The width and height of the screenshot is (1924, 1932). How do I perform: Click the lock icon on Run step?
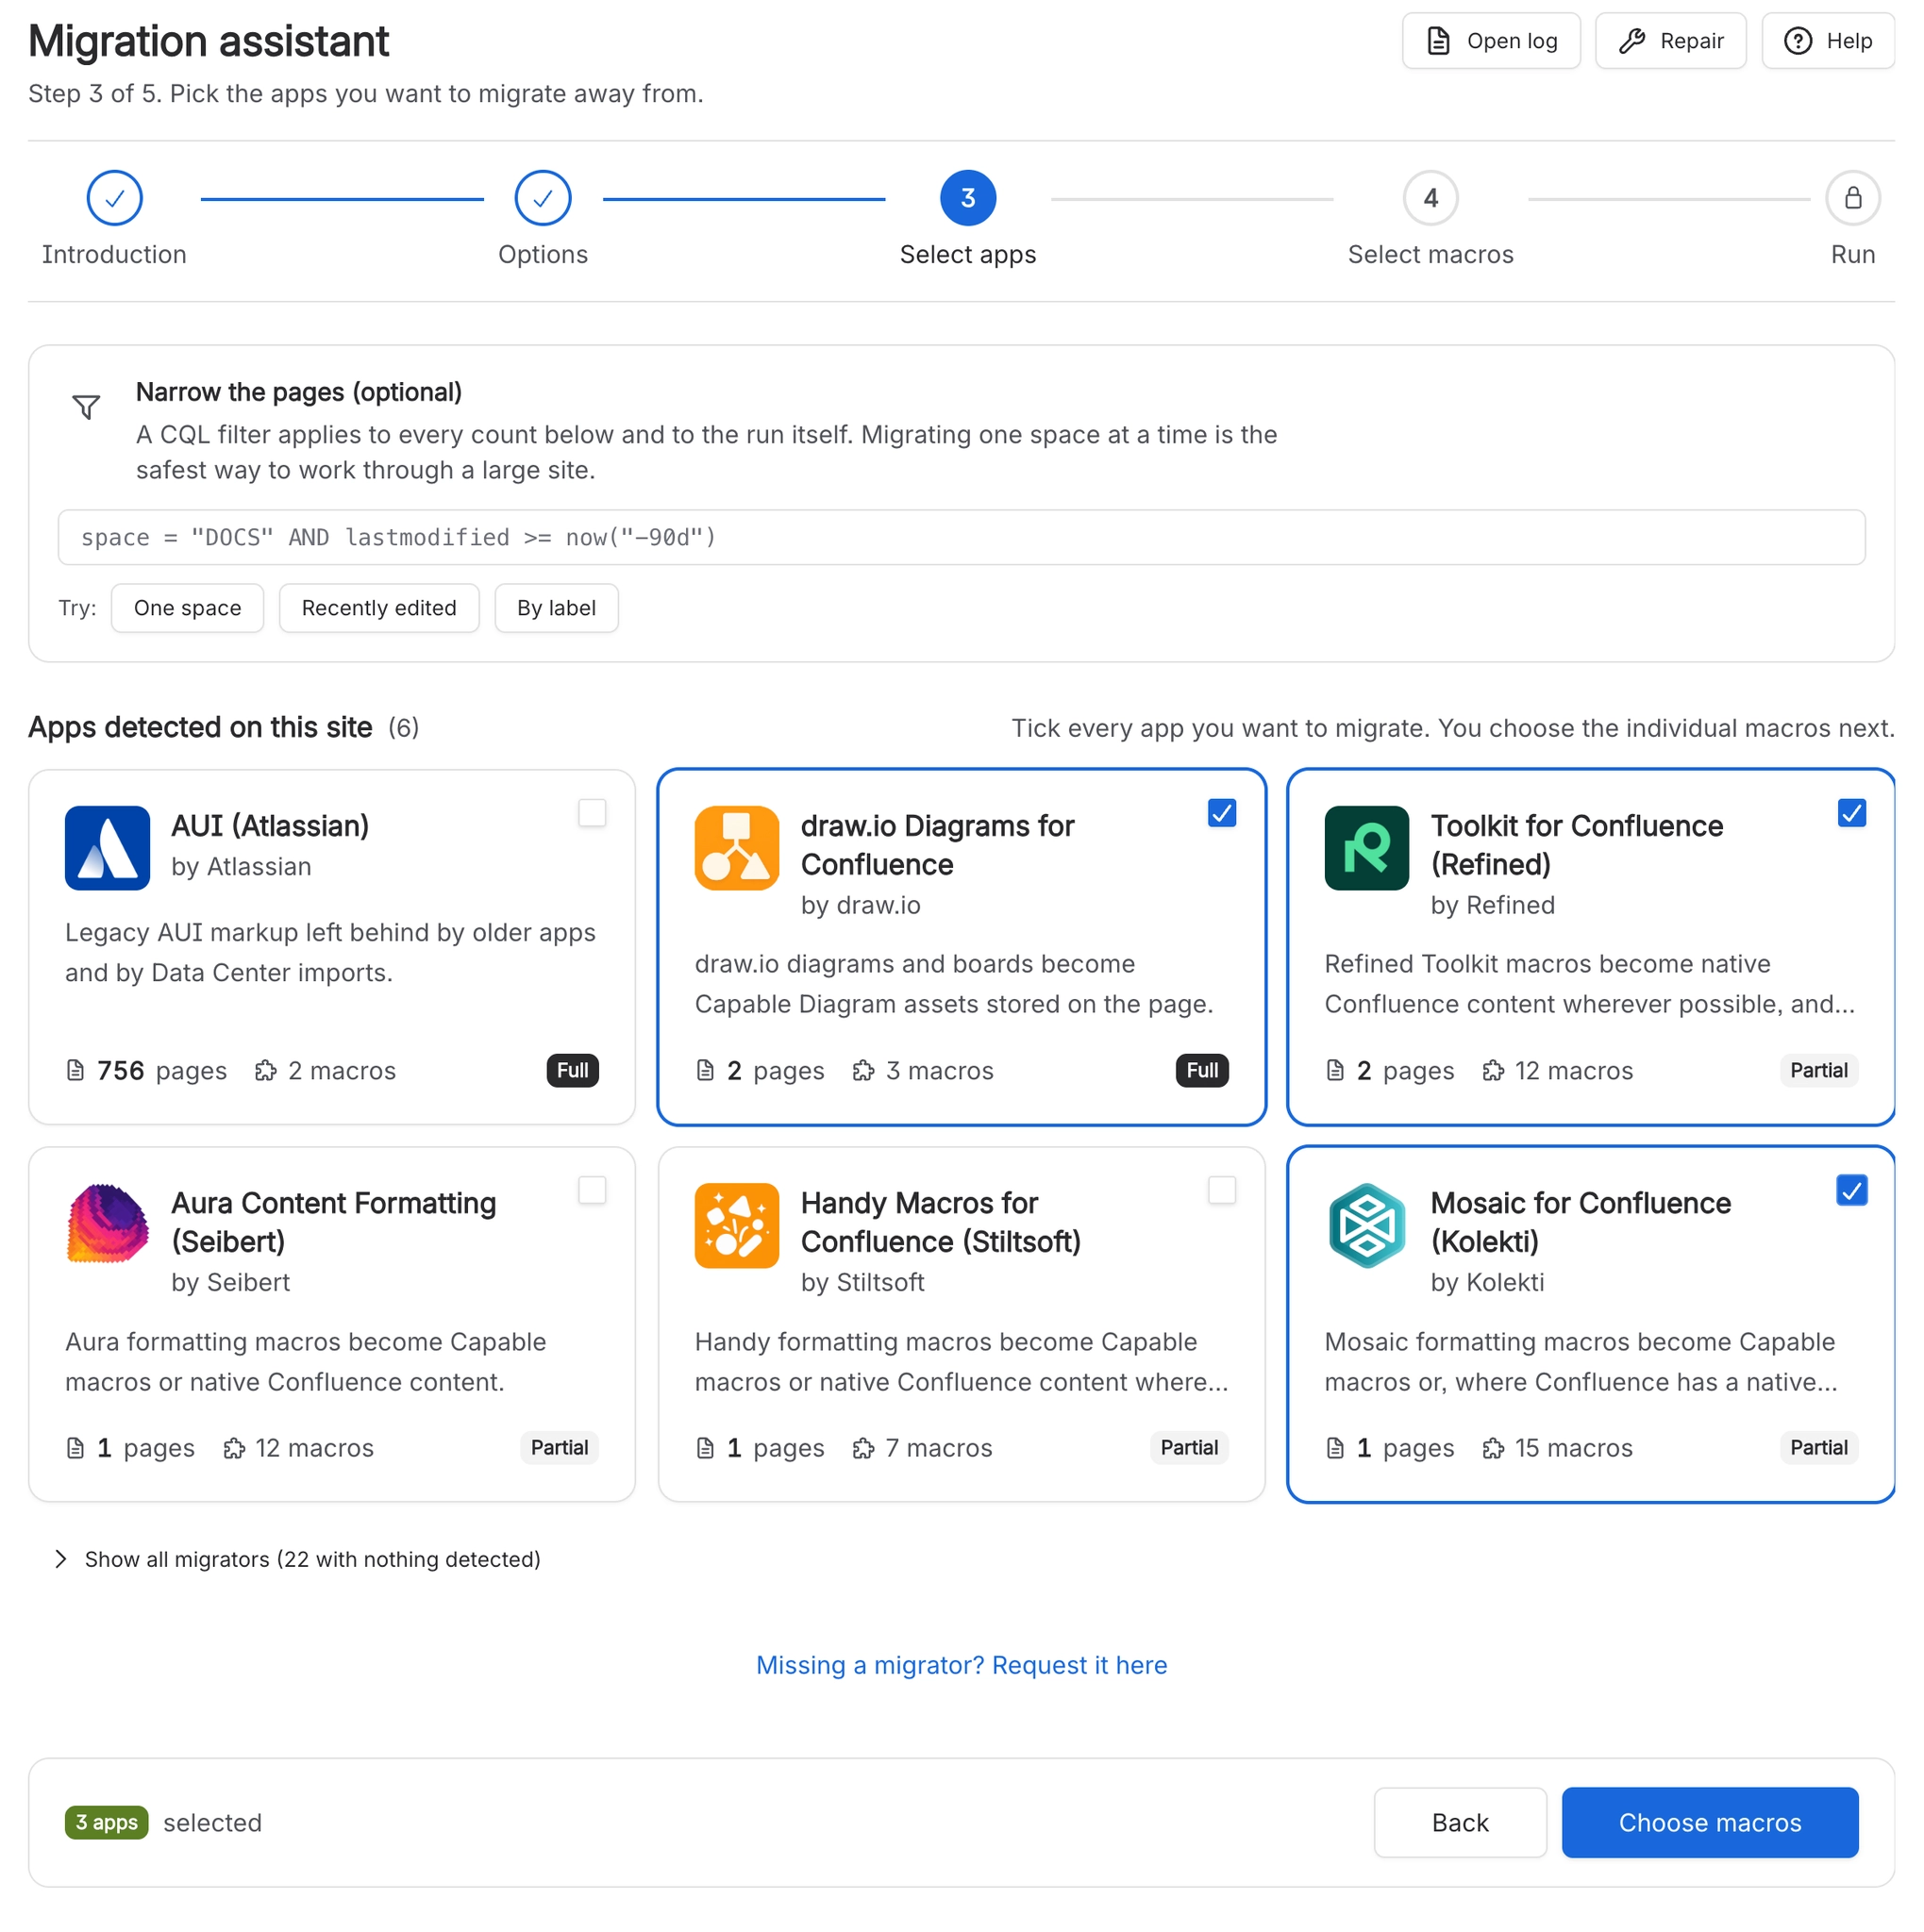point(1853,198)
